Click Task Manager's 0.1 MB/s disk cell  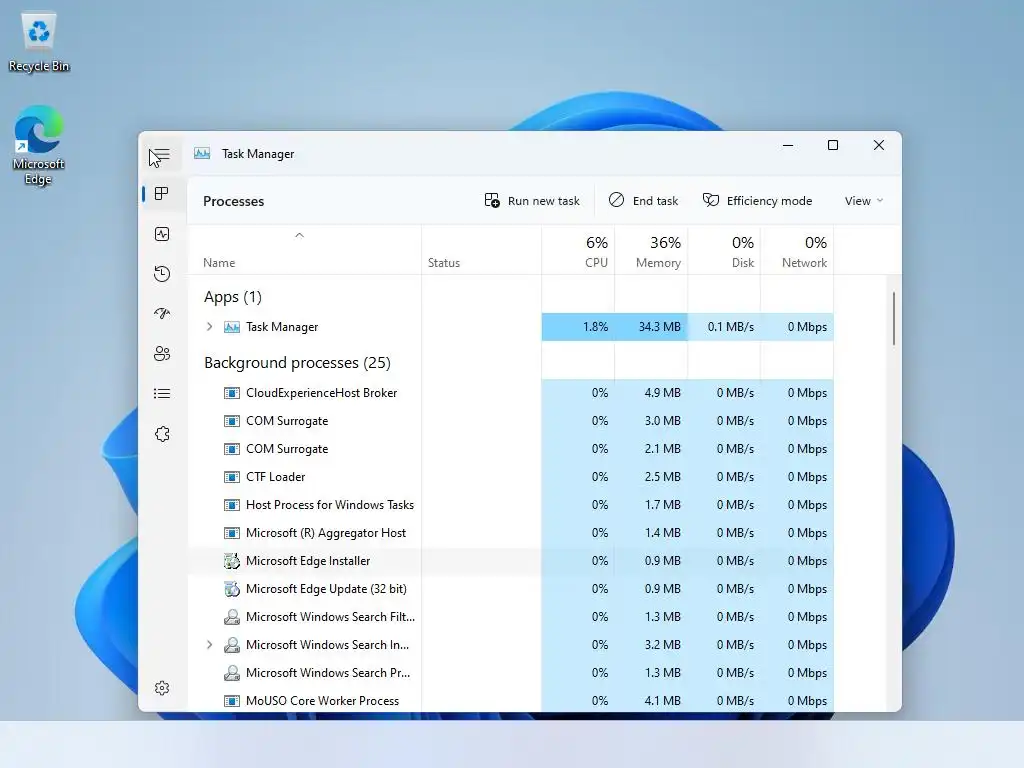coord(724,327)
